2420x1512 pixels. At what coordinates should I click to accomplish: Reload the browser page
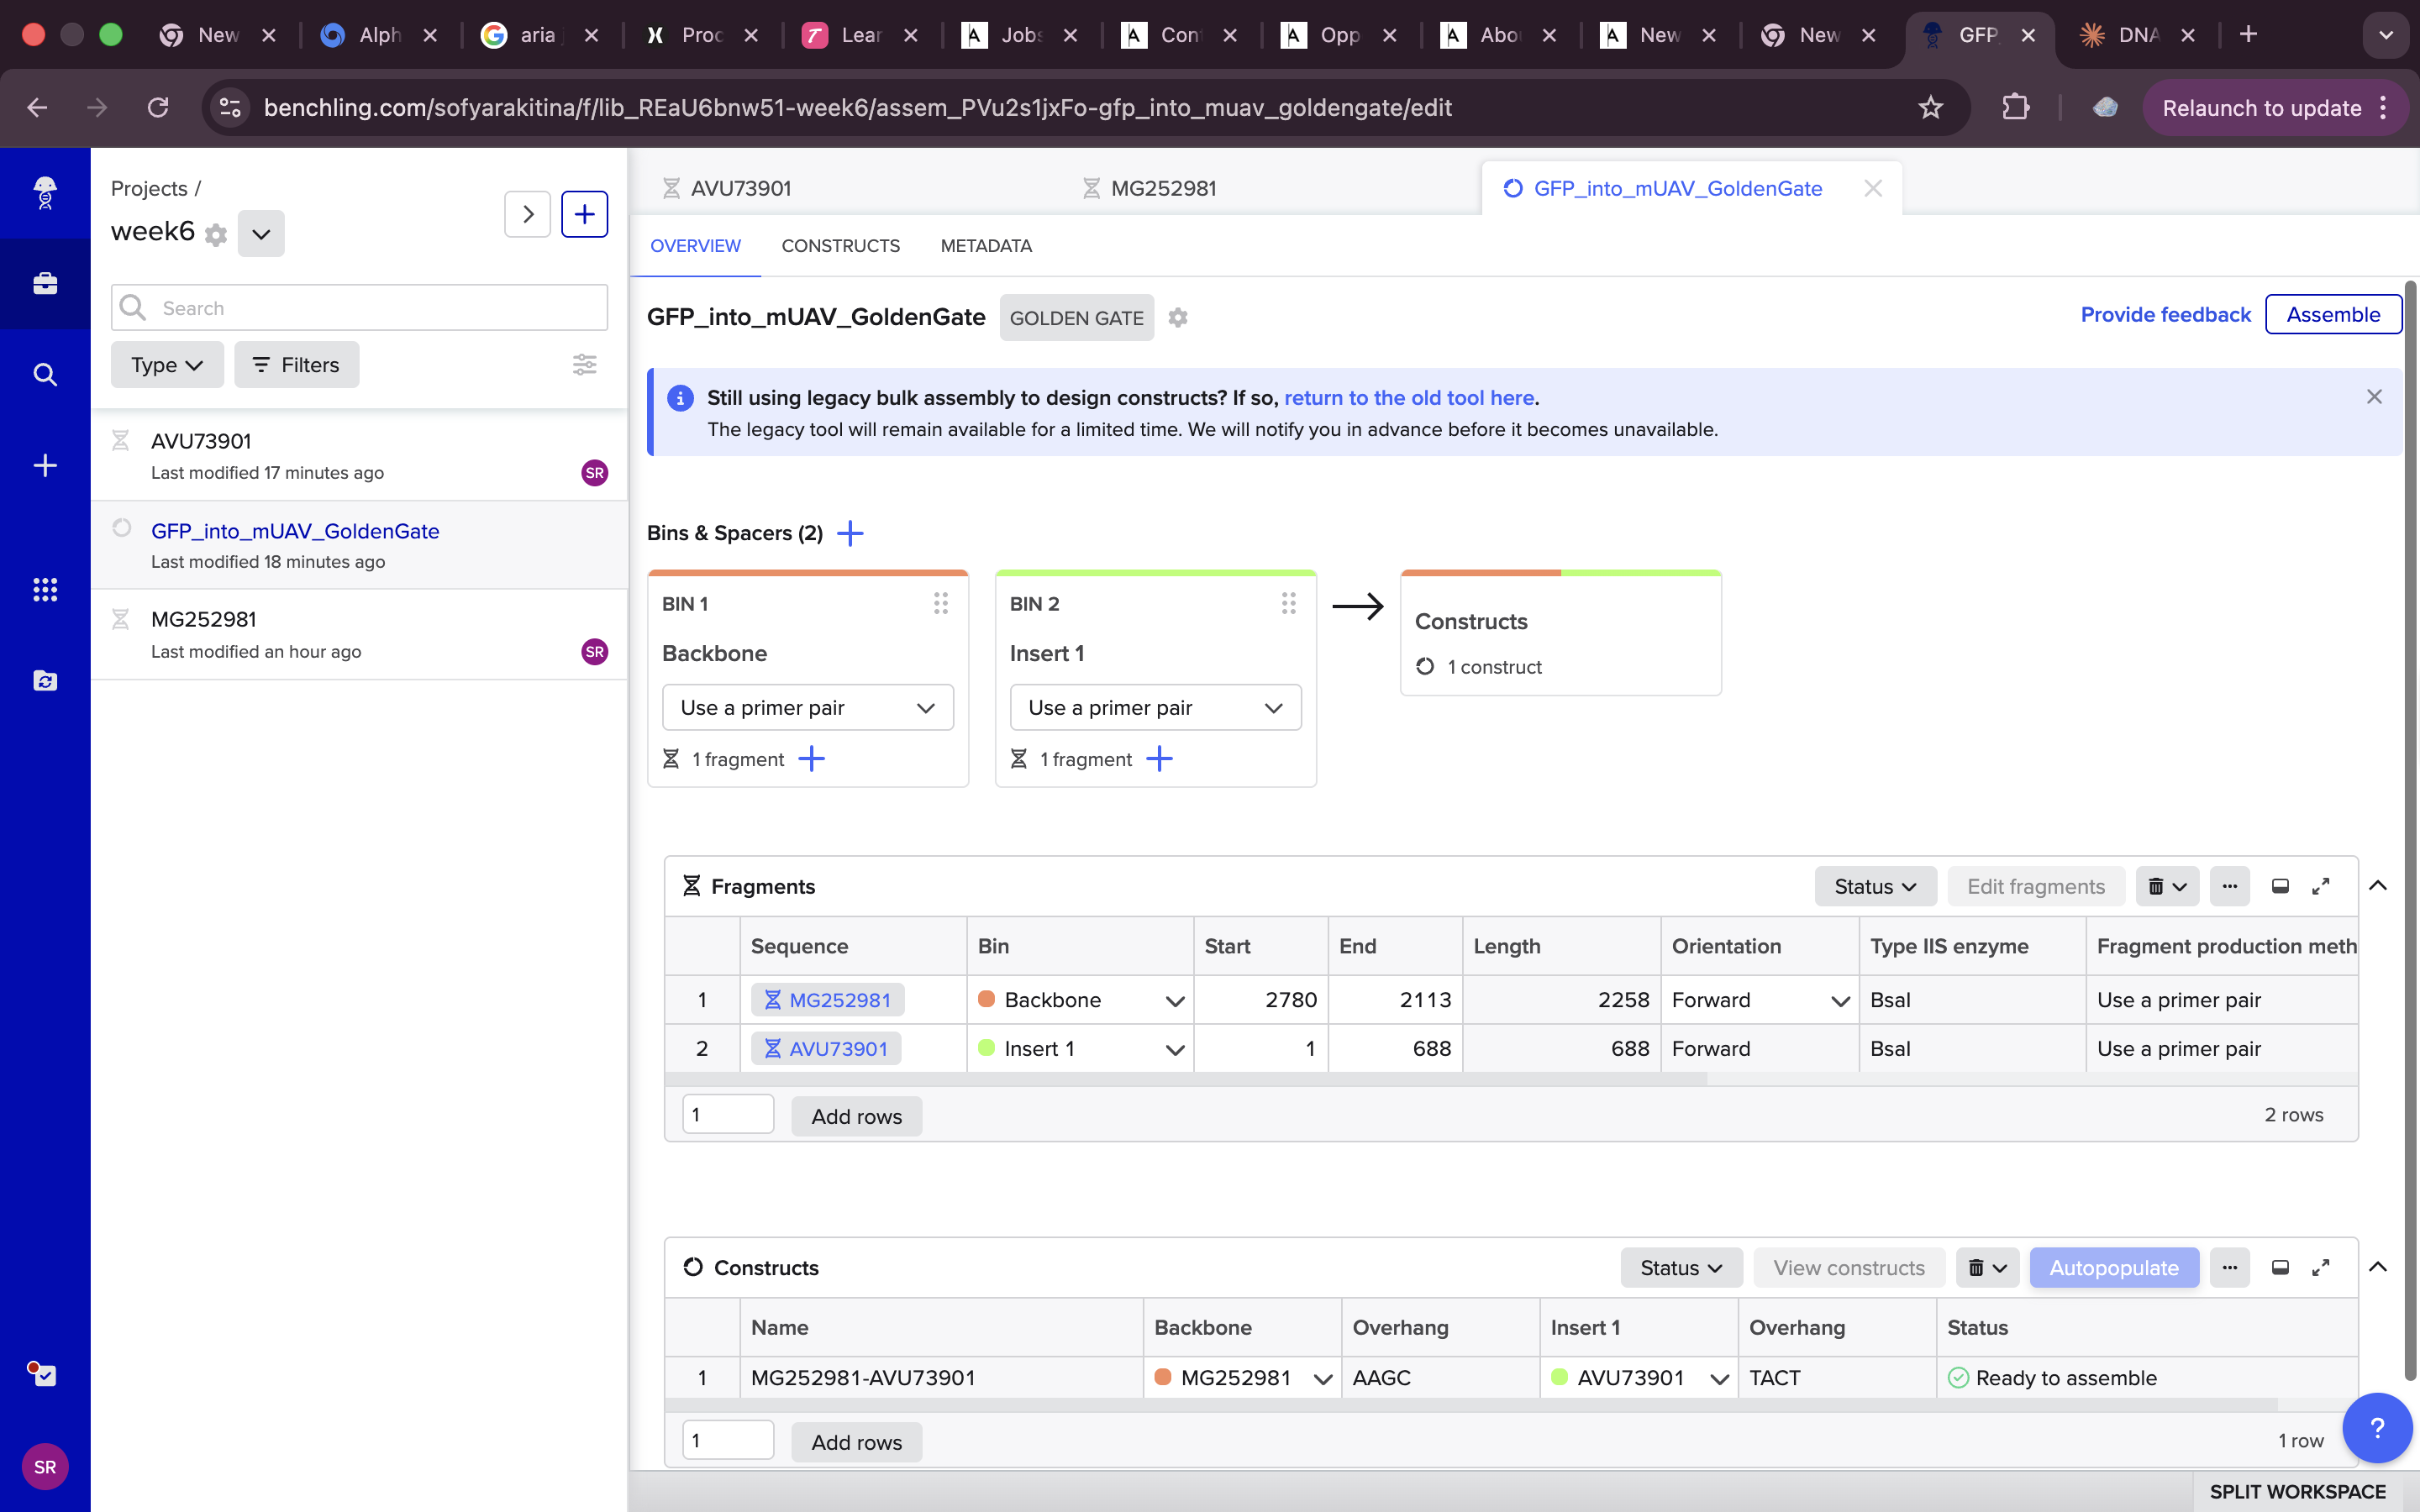click(158, 108)
